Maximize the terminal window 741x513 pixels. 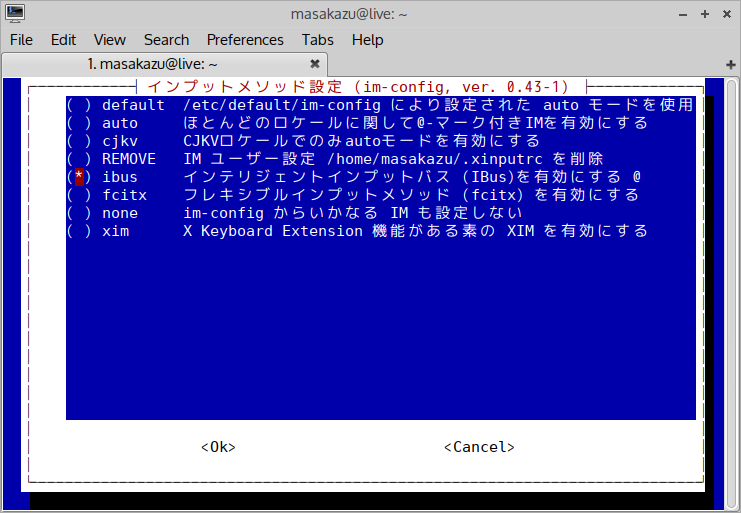705,14
